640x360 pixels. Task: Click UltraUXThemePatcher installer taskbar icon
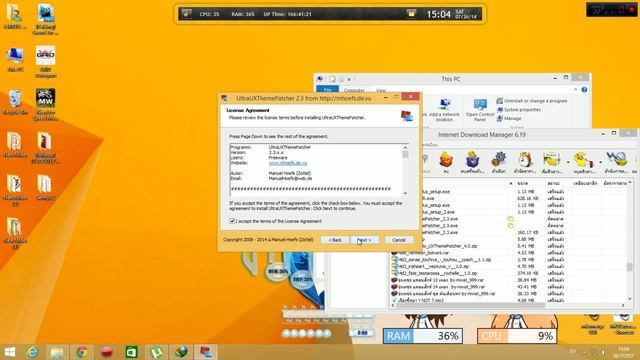click(206, 352)
